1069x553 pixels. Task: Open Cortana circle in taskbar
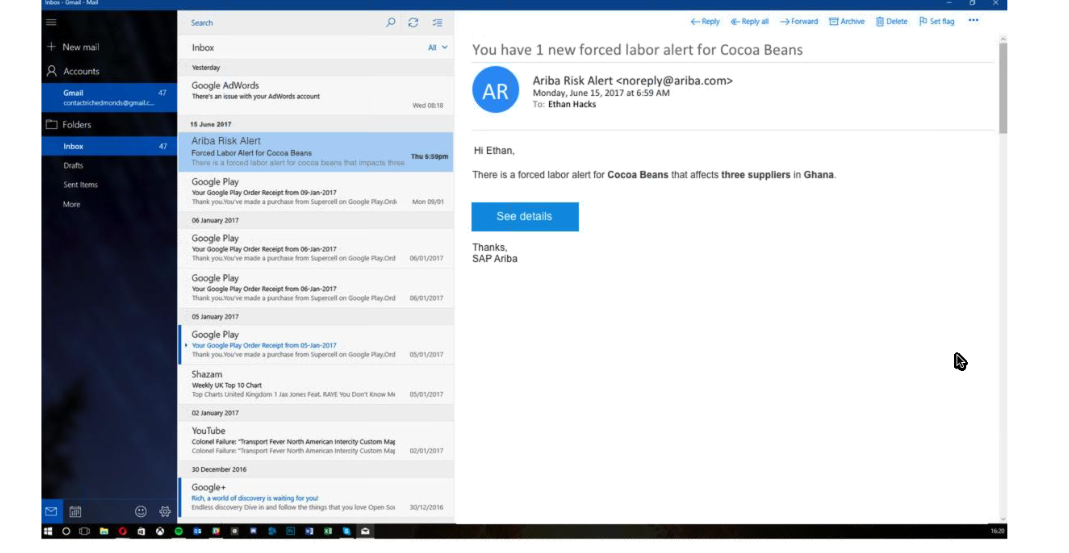pos(66,531)
